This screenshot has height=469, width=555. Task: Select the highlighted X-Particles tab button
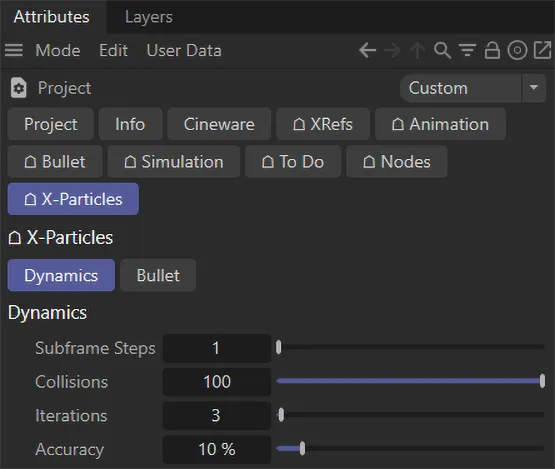pos(73,199)
